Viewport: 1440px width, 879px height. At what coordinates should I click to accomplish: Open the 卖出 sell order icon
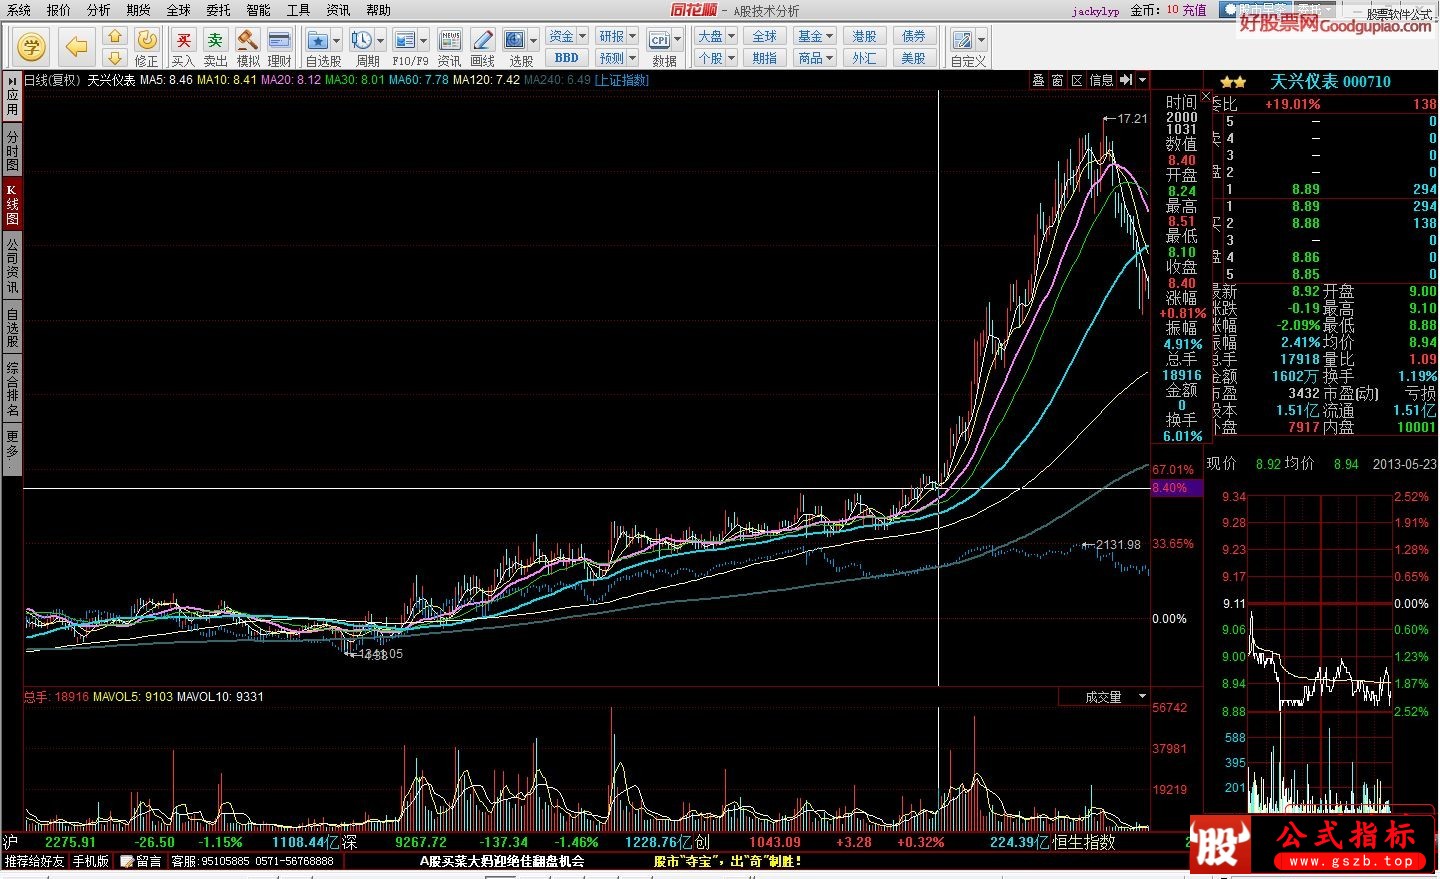[215, 47]
